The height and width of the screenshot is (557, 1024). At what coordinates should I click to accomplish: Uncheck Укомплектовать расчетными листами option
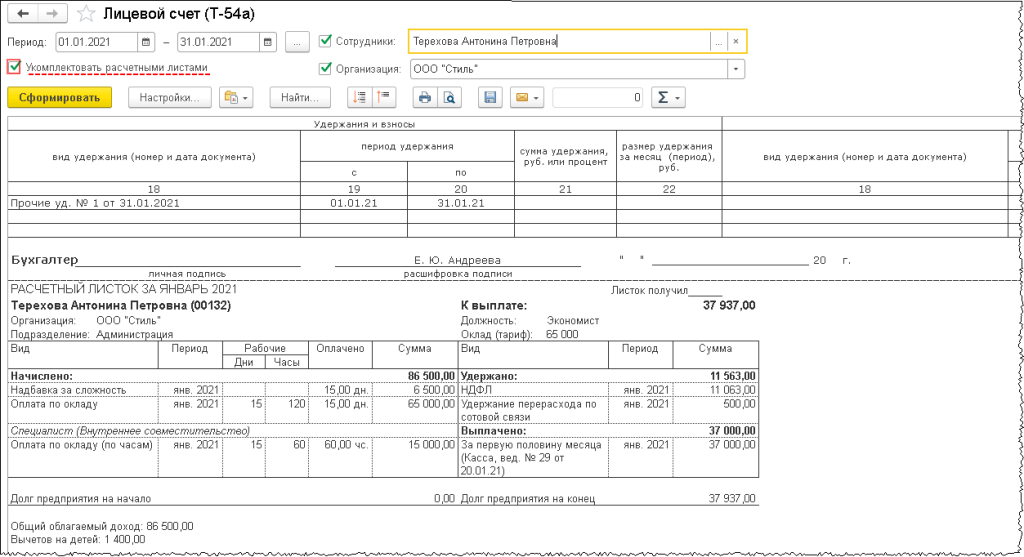click(14, 68)
